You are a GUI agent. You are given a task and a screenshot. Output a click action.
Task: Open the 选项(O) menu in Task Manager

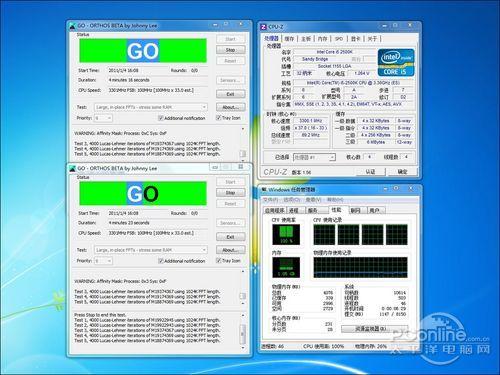pos(292,200)
